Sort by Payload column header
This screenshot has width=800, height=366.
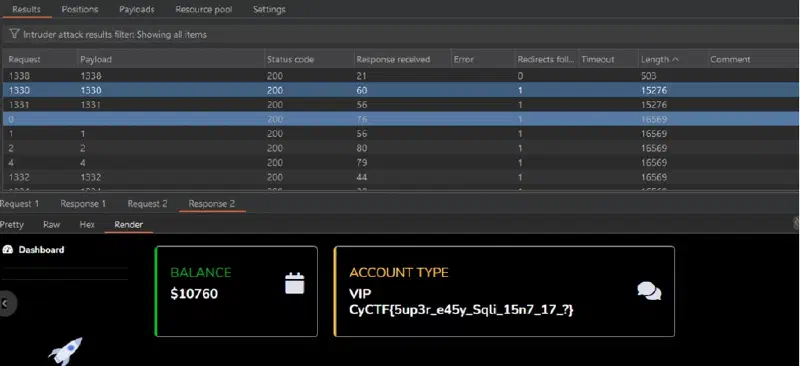coord(170,59)
